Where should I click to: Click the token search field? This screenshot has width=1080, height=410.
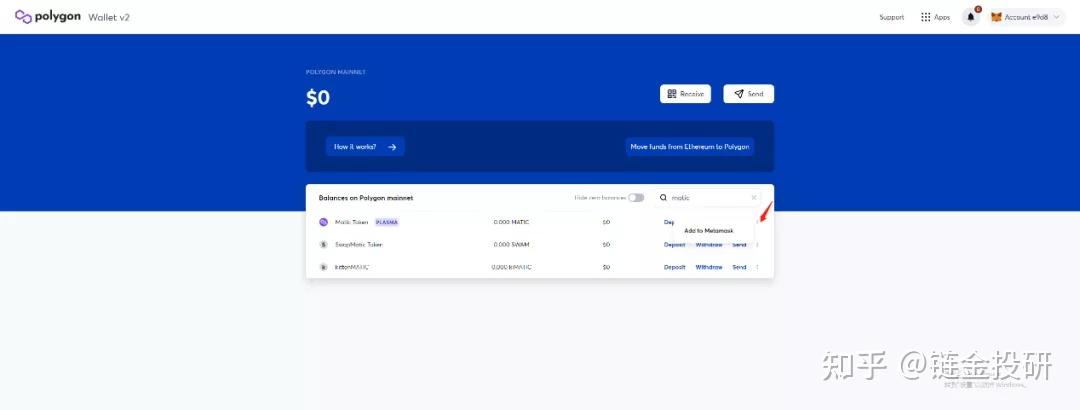click(x=708, y=198)
